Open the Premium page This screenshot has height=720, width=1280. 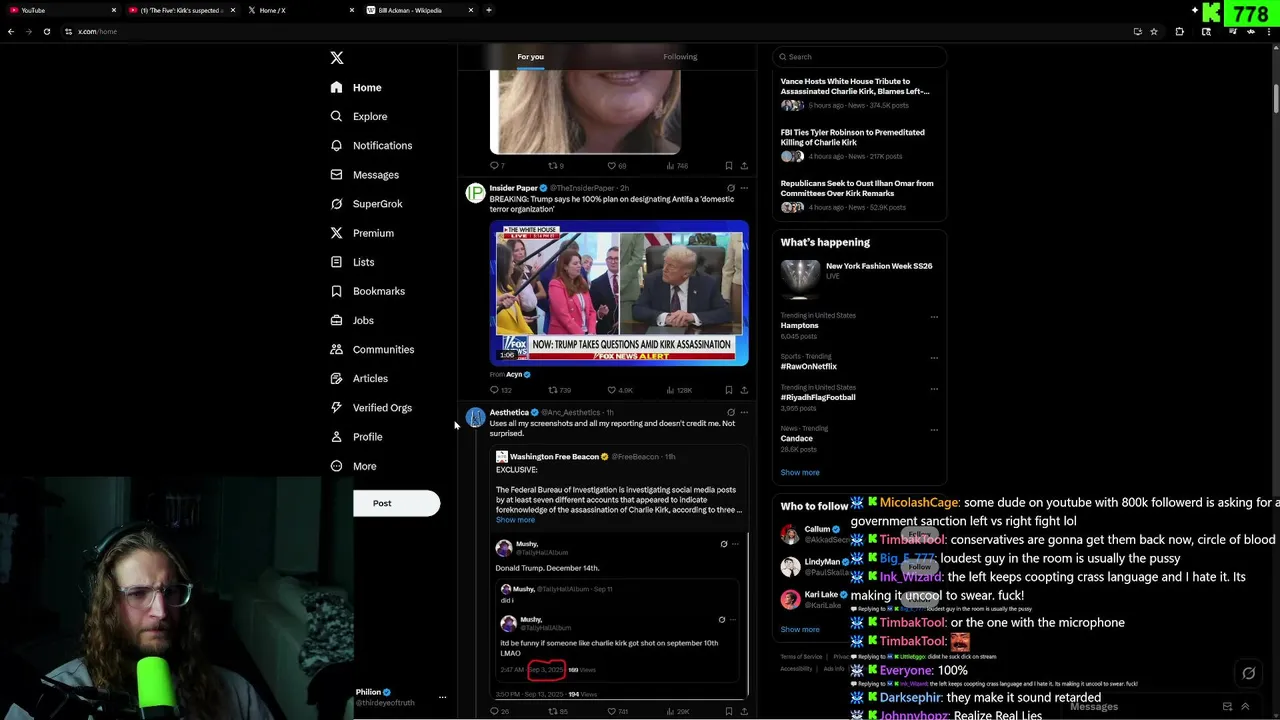coord(362,233)
